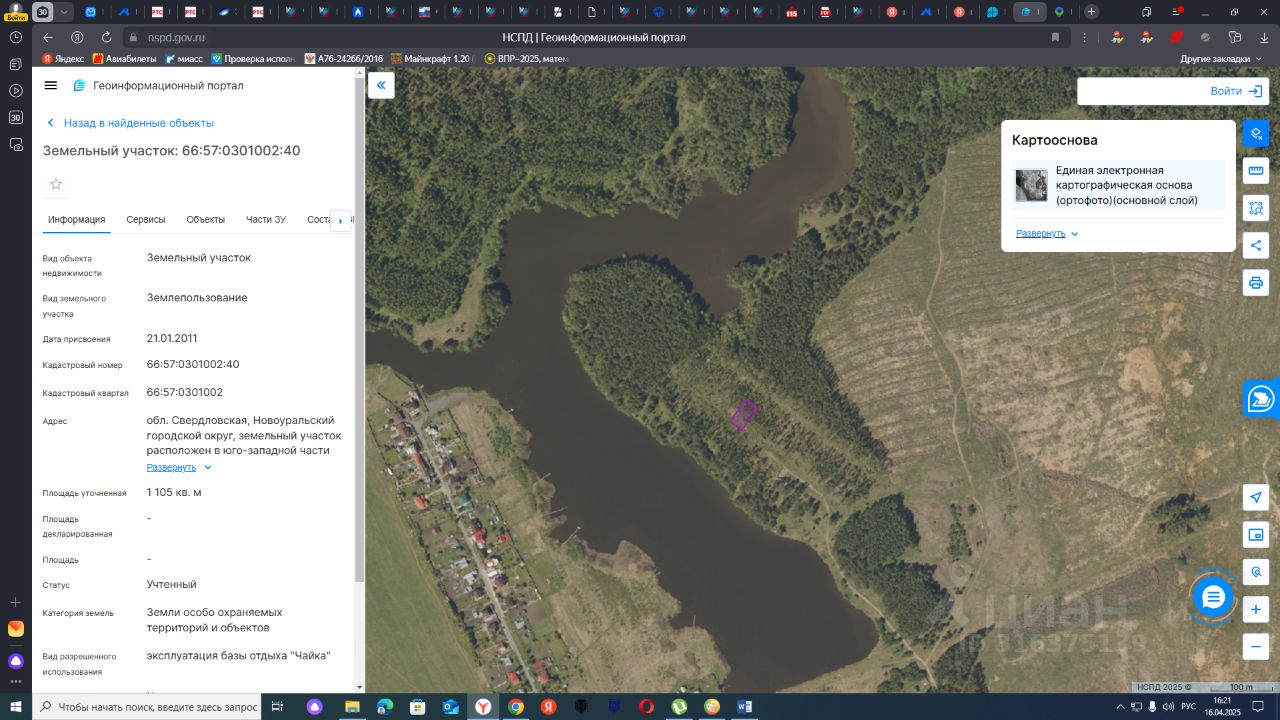Switch to the Сервисы tab
This screenshot has width=1280, height=720.
146,220
